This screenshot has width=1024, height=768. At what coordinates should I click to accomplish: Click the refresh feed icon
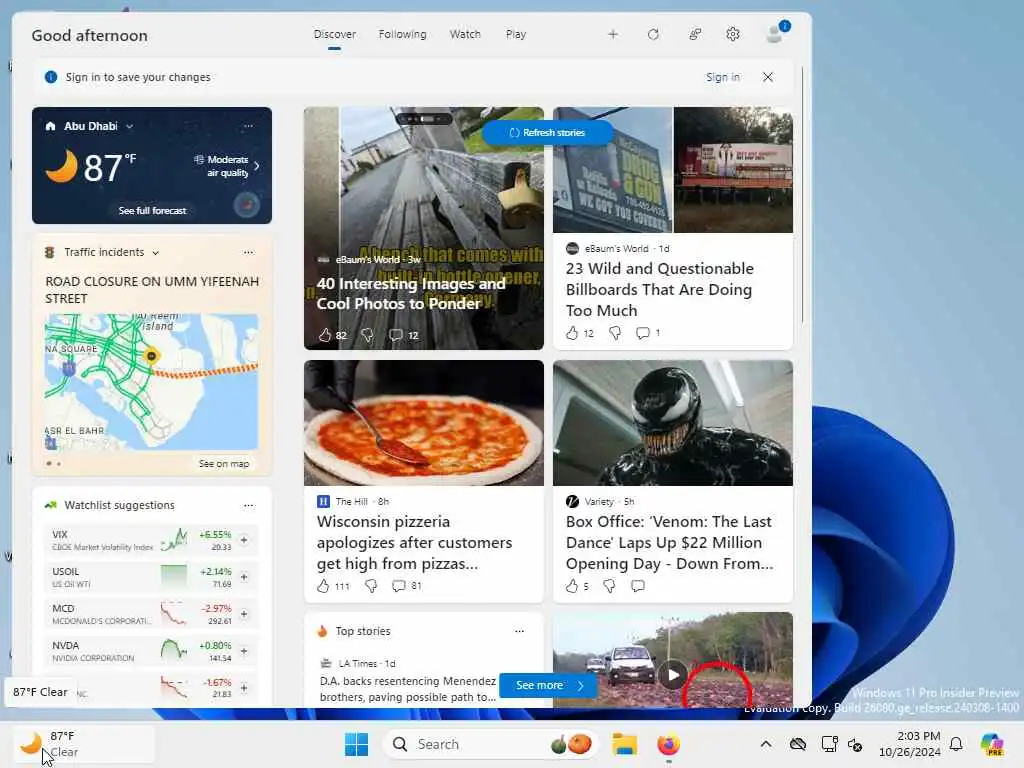coord(653,34)
